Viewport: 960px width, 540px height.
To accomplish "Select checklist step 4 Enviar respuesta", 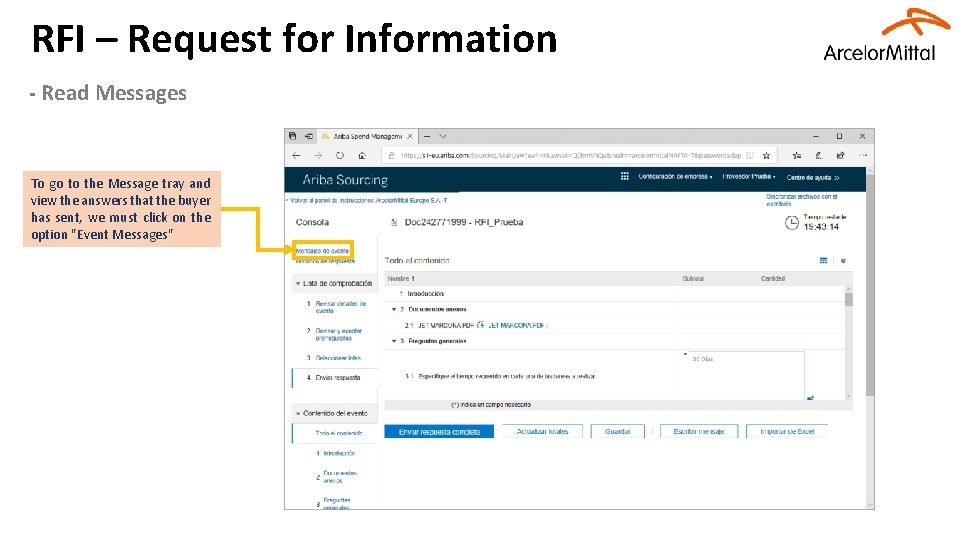I will (x=337, y=378).
